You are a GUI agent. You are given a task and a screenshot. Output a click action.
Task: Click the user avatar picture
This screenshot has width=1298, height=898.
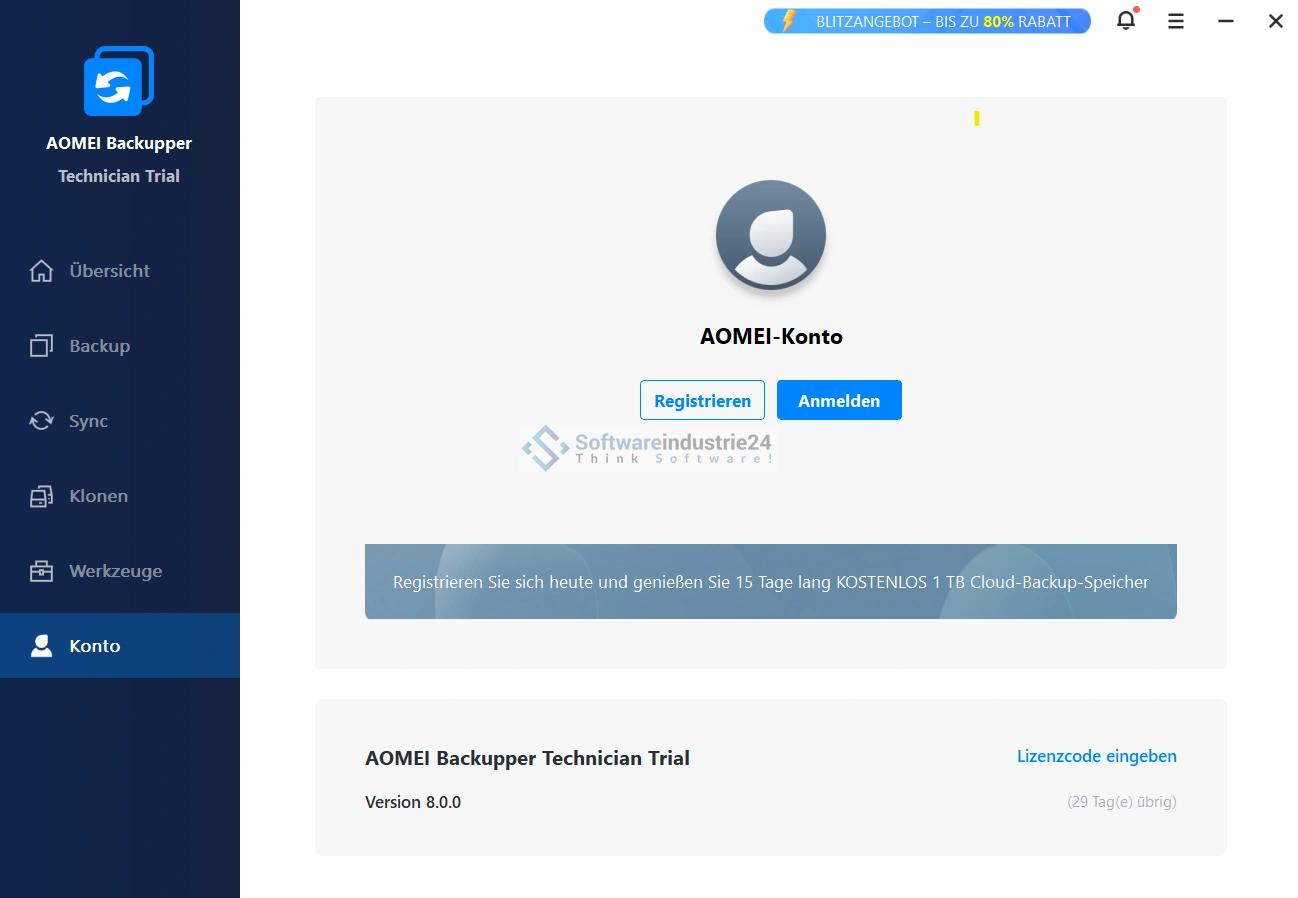770,236
